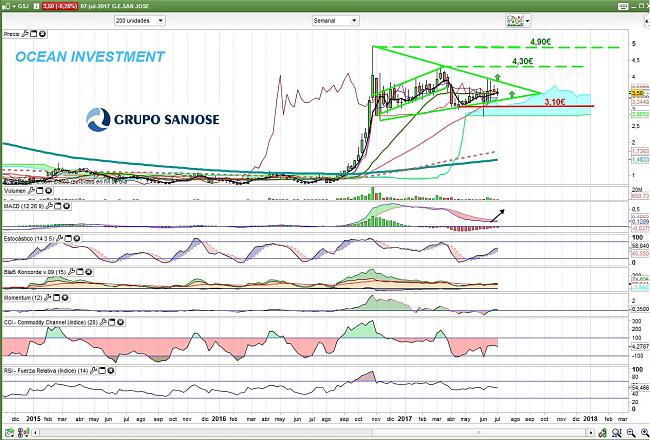The image size is (650, 440).
Task: Open the '200 unidades' history dropdown
Action: (140, 20)
